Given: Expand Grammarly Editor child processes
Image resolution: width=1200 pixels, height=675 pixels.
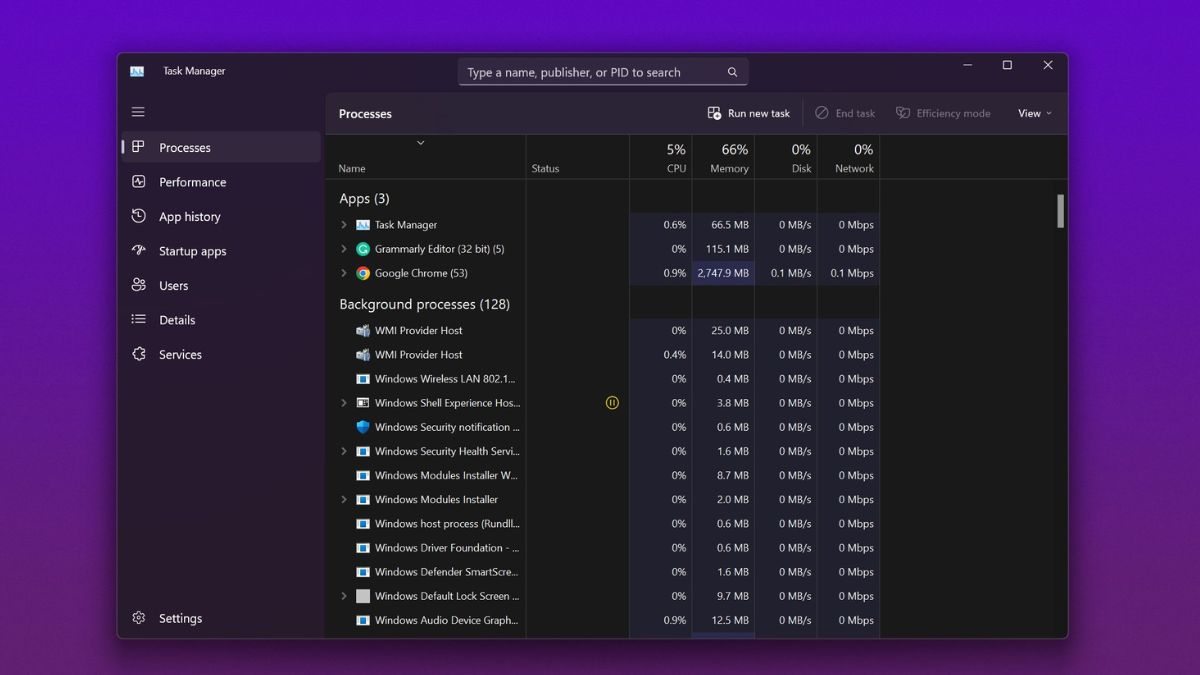Looking at the screenshot, I should (345, 249).
